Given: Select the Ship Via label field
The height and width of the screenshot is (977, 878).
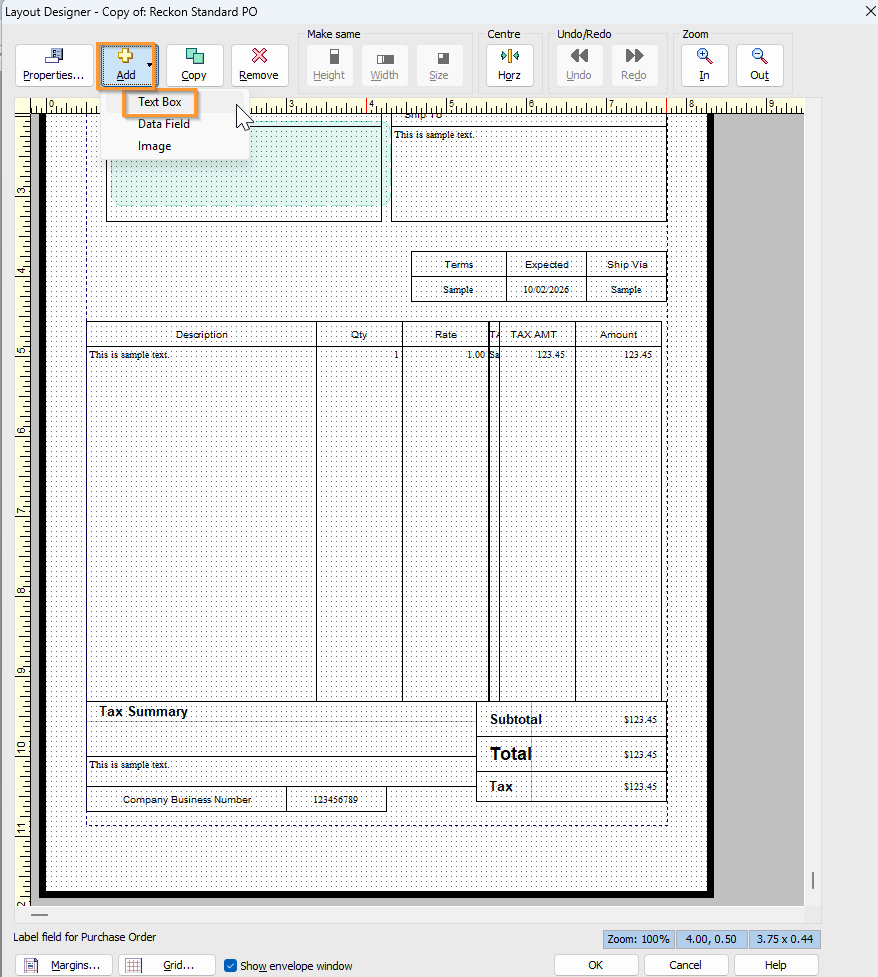Looking at the screenshot, I should (x=627, y=265).
